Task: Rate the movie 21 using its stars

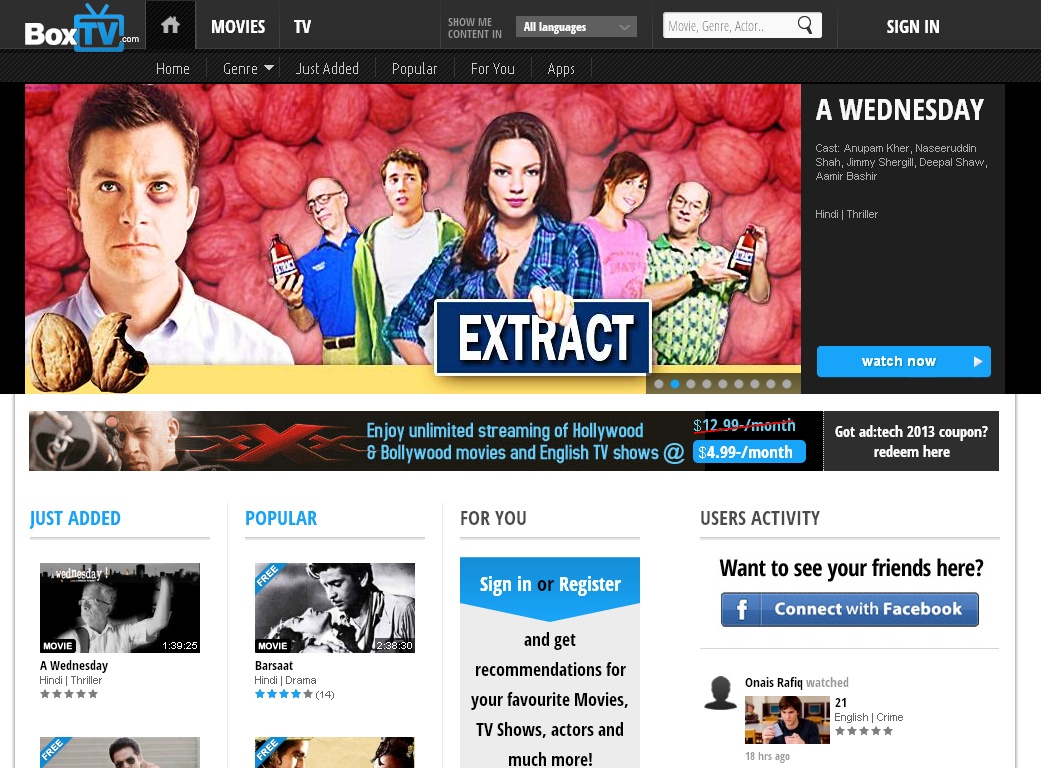Action: point(864,731)
